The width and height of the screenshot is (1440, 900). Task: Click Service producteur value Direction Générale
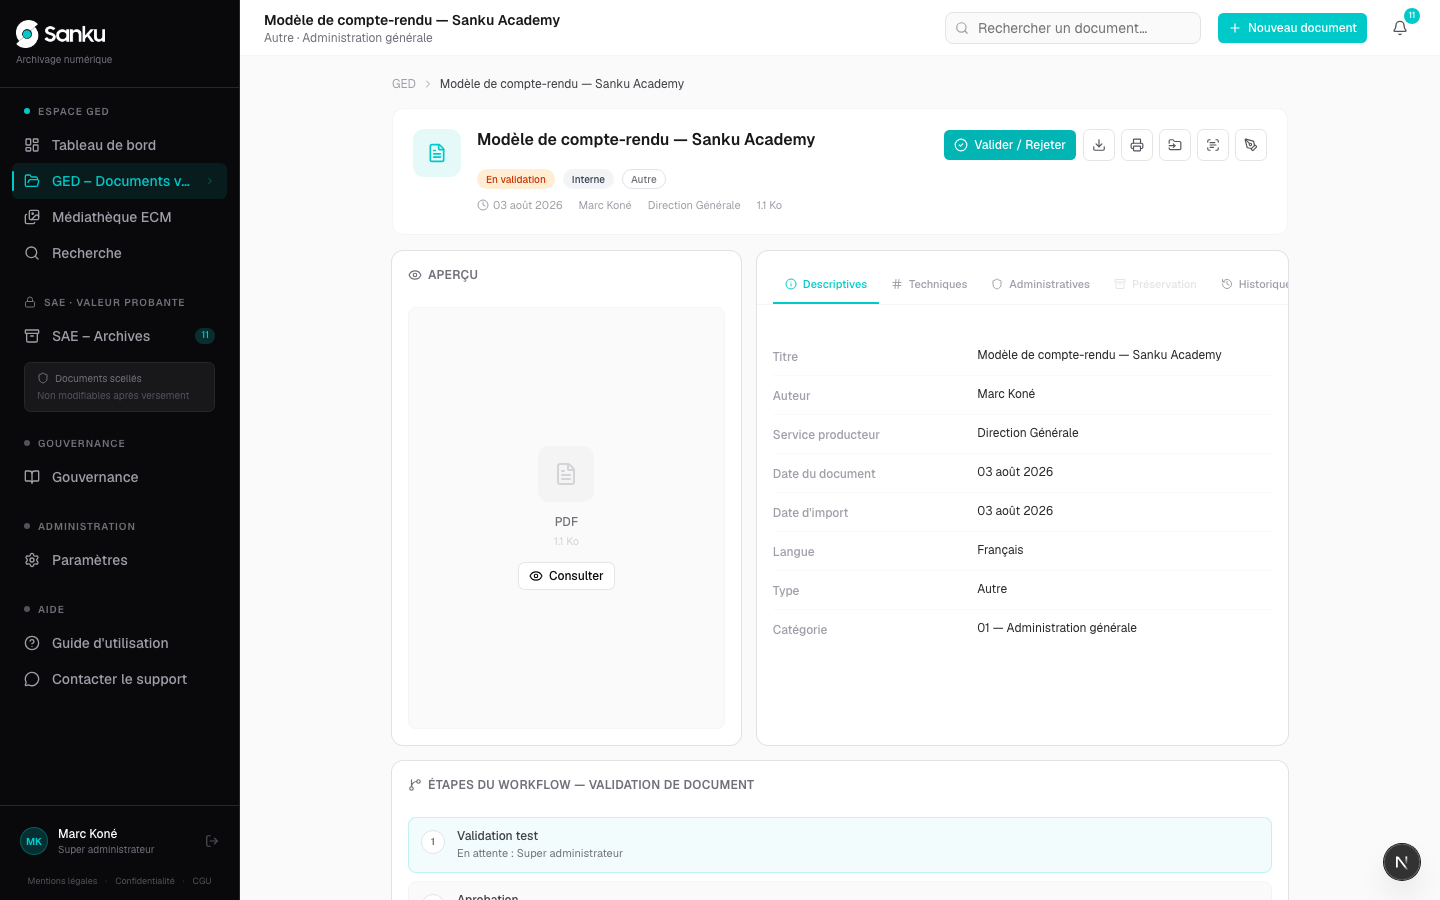coord(1028,433)
